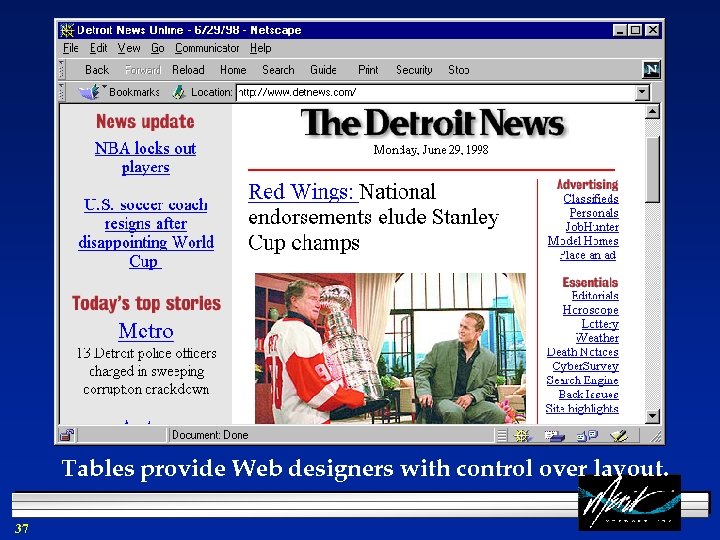Open the Classifieds link
The image size is (720, 540).
(x=591, y=199)
